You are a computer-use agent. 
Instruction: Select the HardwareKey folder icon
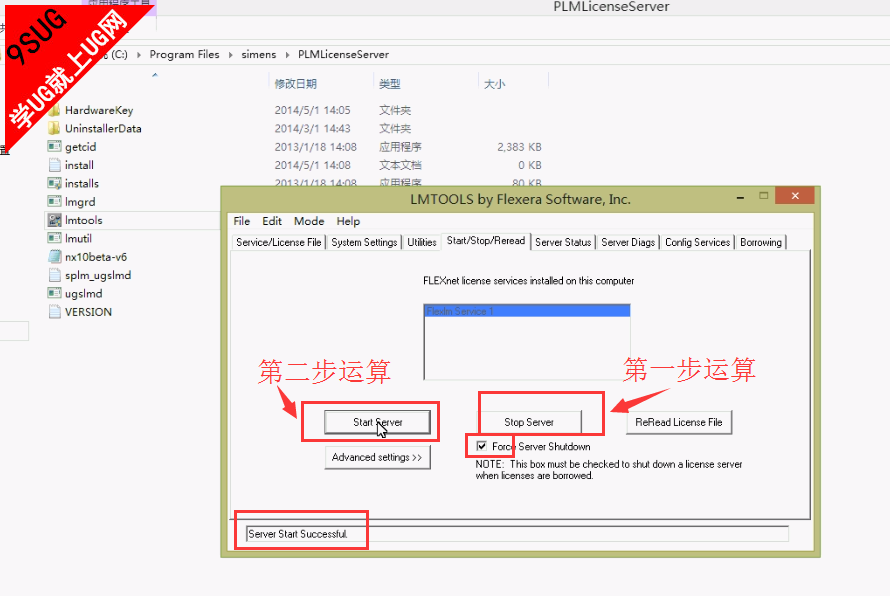[54, 110]
